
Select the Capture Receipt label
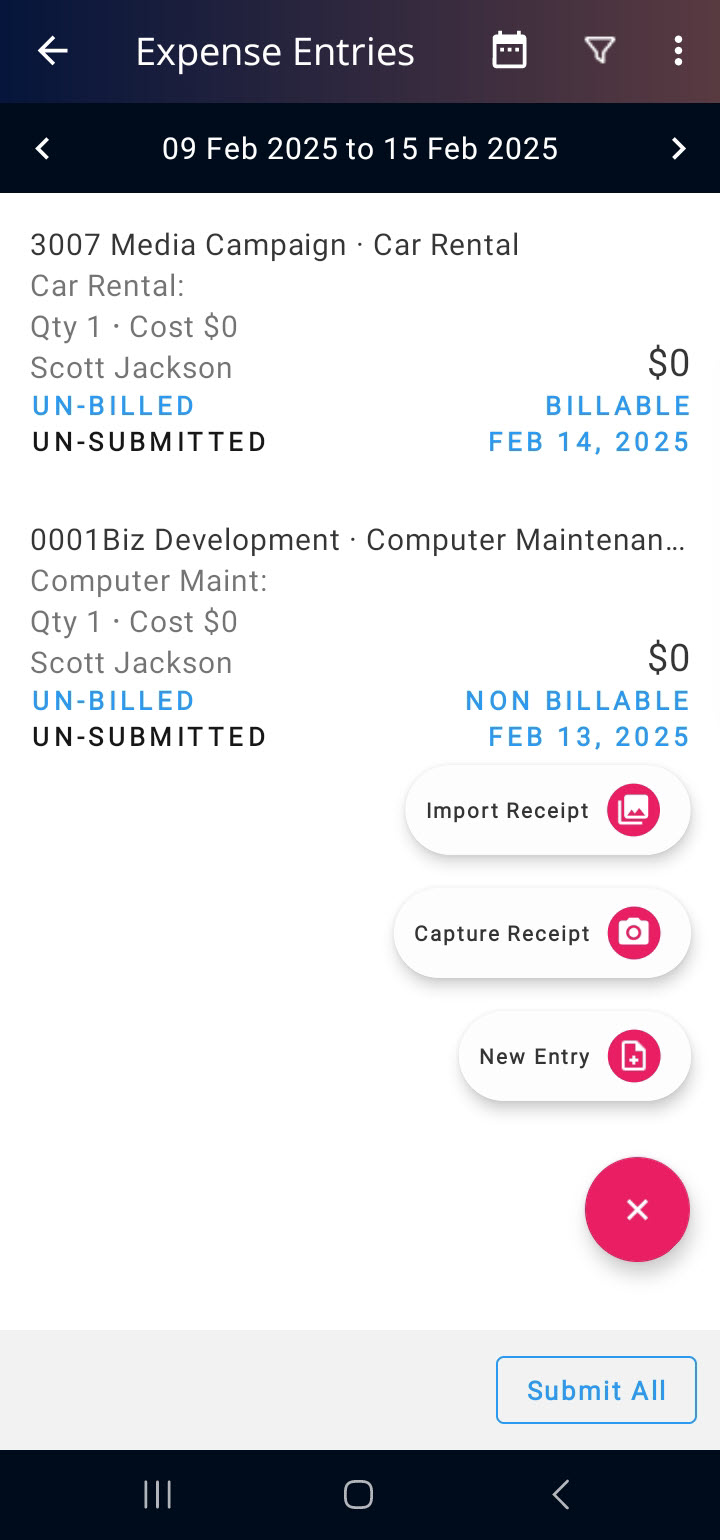502,934
